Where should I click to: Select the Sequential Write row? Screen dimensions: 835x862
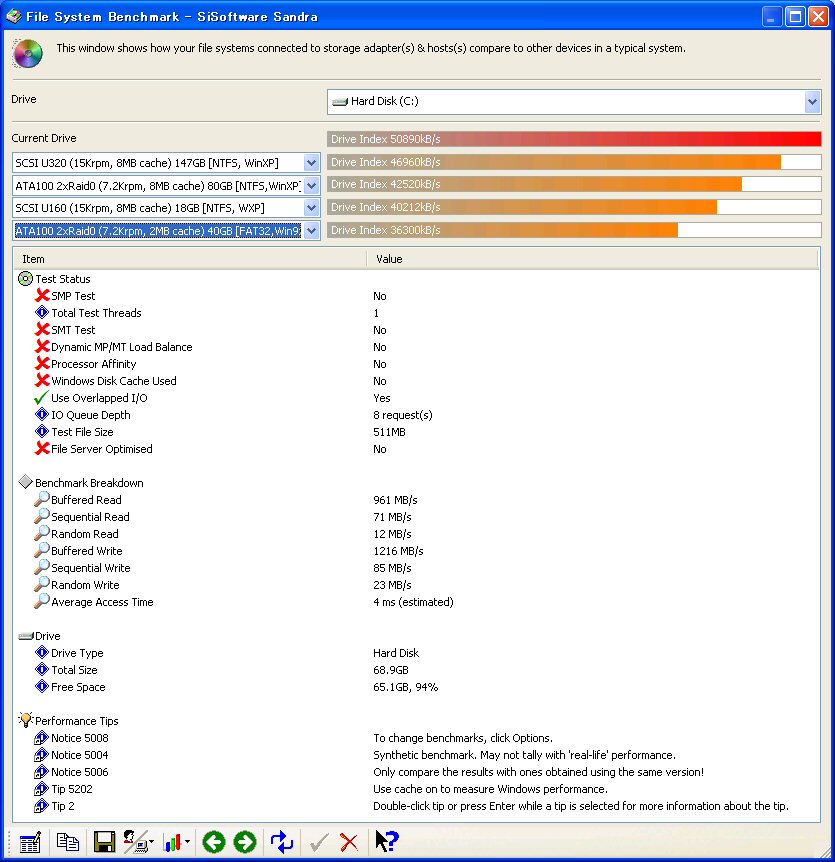coord(416,568)
